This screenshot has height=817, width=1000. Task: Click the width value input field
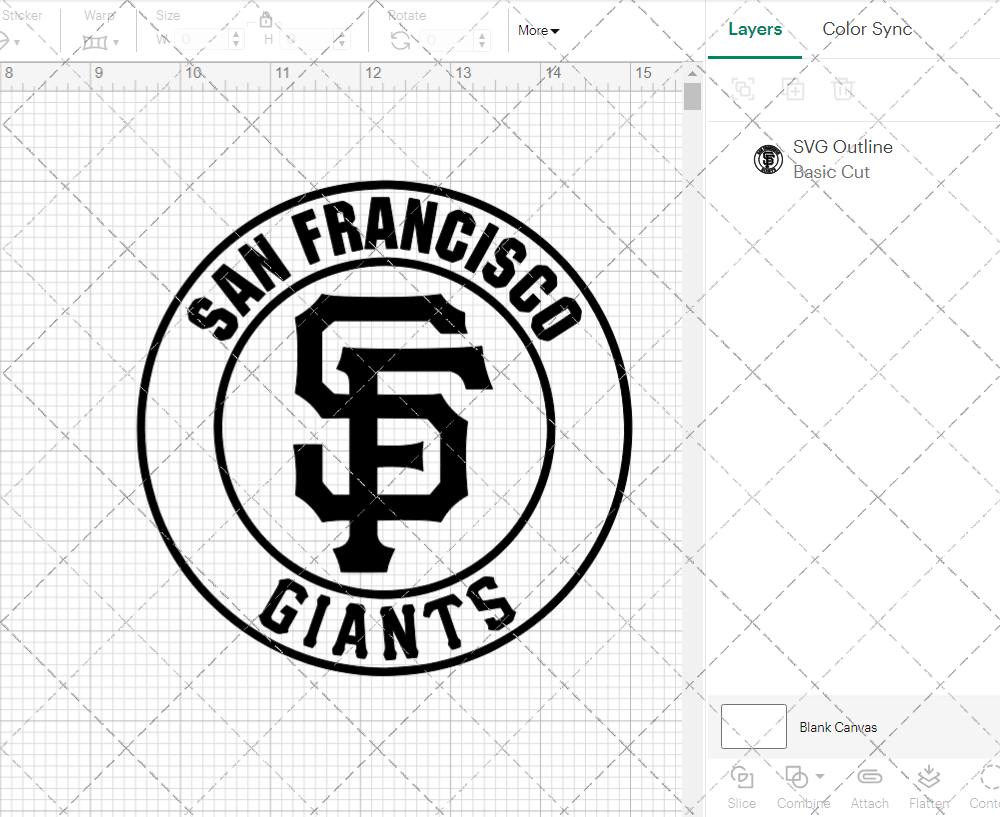pos(205,41)
